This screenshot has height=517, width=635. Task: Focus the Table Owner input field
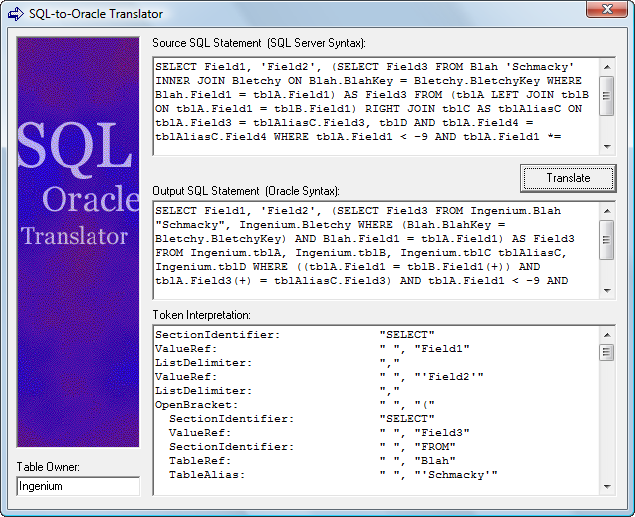click(x=78, y=486)
